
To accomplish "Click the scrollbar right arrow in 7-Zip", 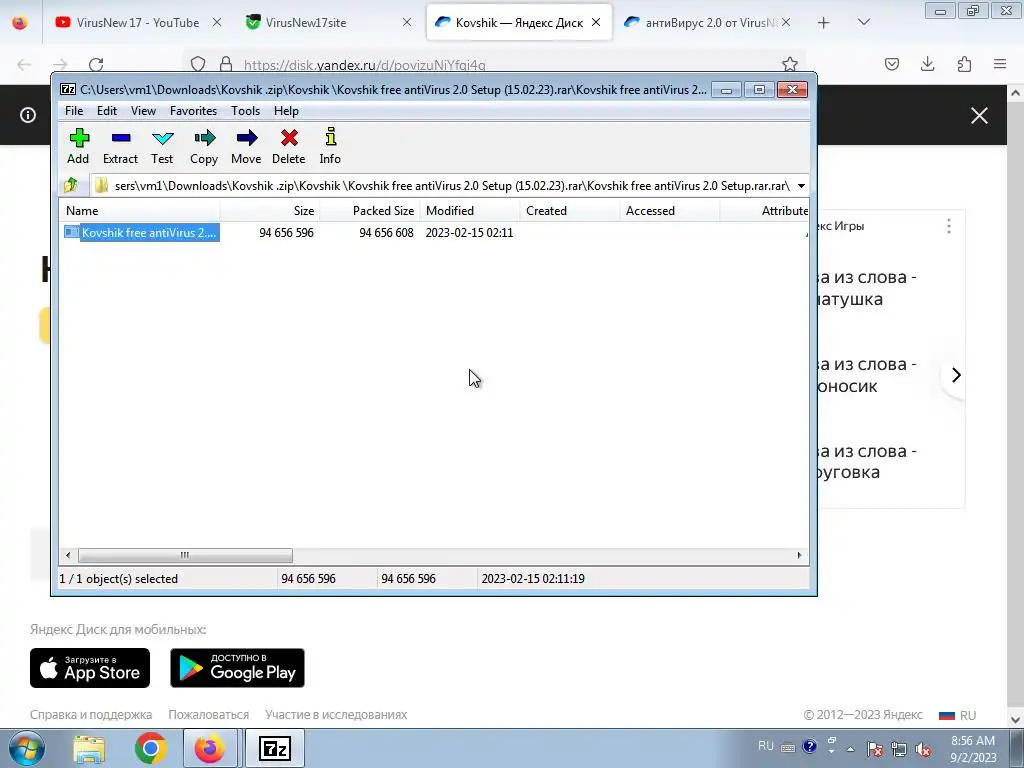I will (x=799, y=556).
